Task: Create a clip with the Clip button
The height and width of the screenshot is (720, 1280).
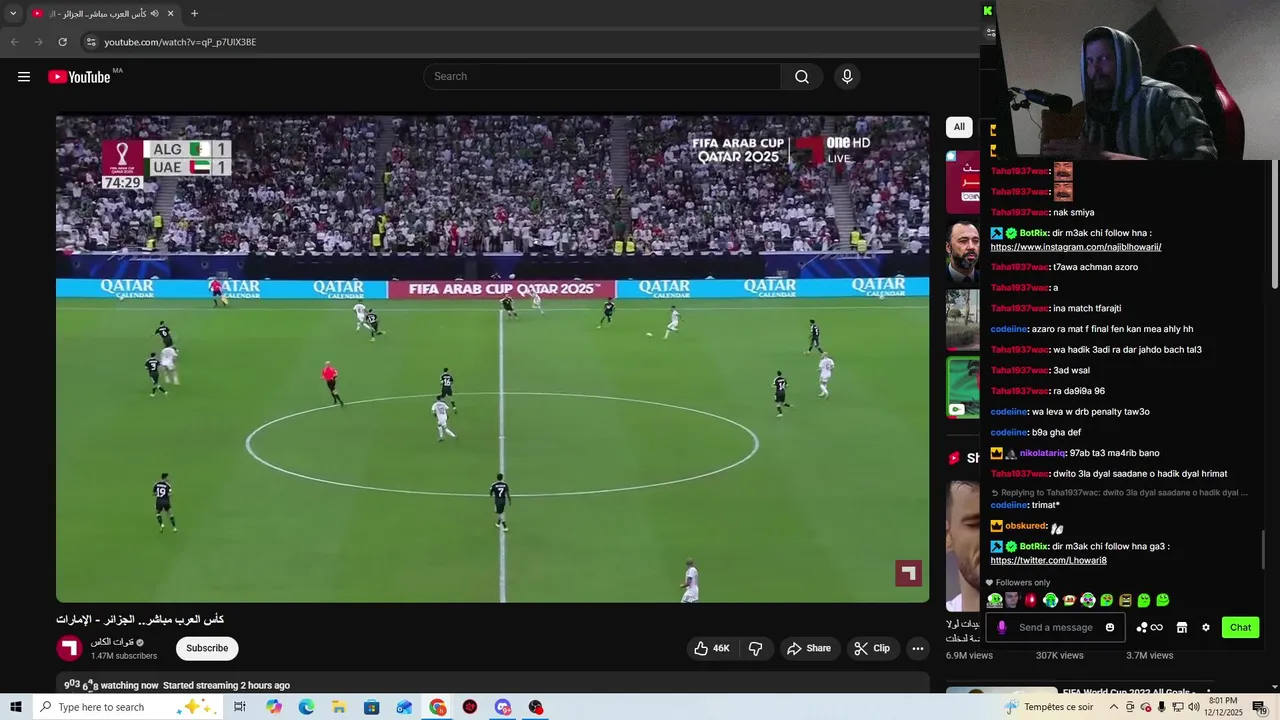Action: (x=872, y=648)
